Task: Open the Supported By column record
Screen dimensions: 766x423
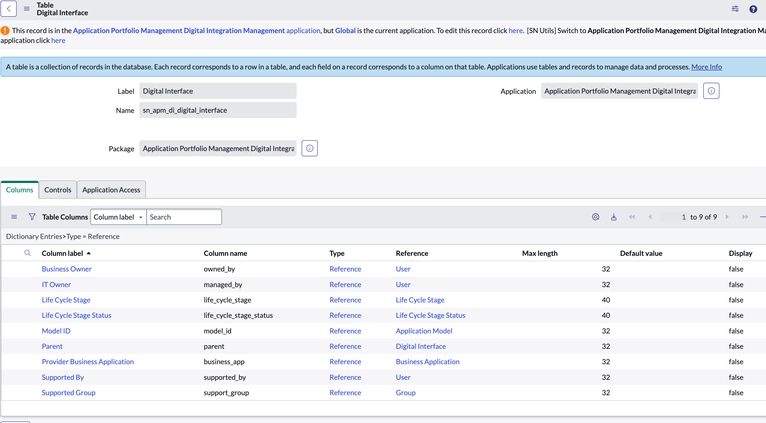Action: [x=63, y=377]
